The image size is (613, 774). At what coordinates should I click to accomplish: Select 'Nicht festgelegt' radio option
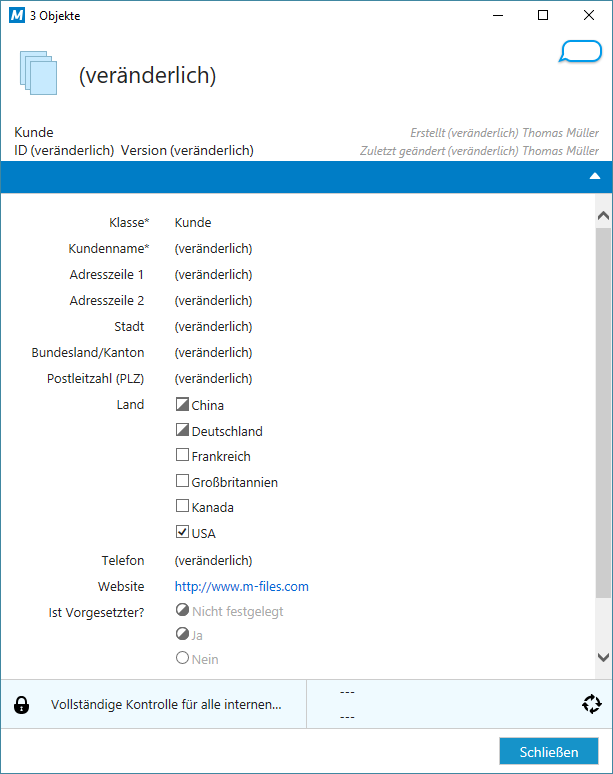182,610
